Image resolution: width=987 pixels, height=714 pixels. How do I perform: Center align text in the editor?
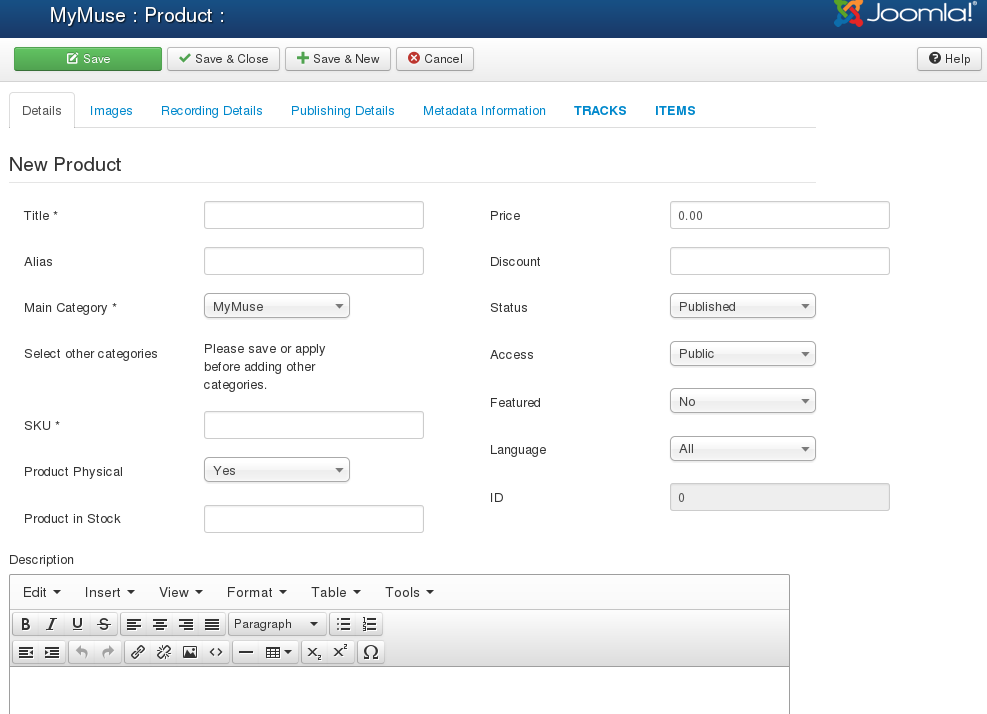[x=160, y=624]
